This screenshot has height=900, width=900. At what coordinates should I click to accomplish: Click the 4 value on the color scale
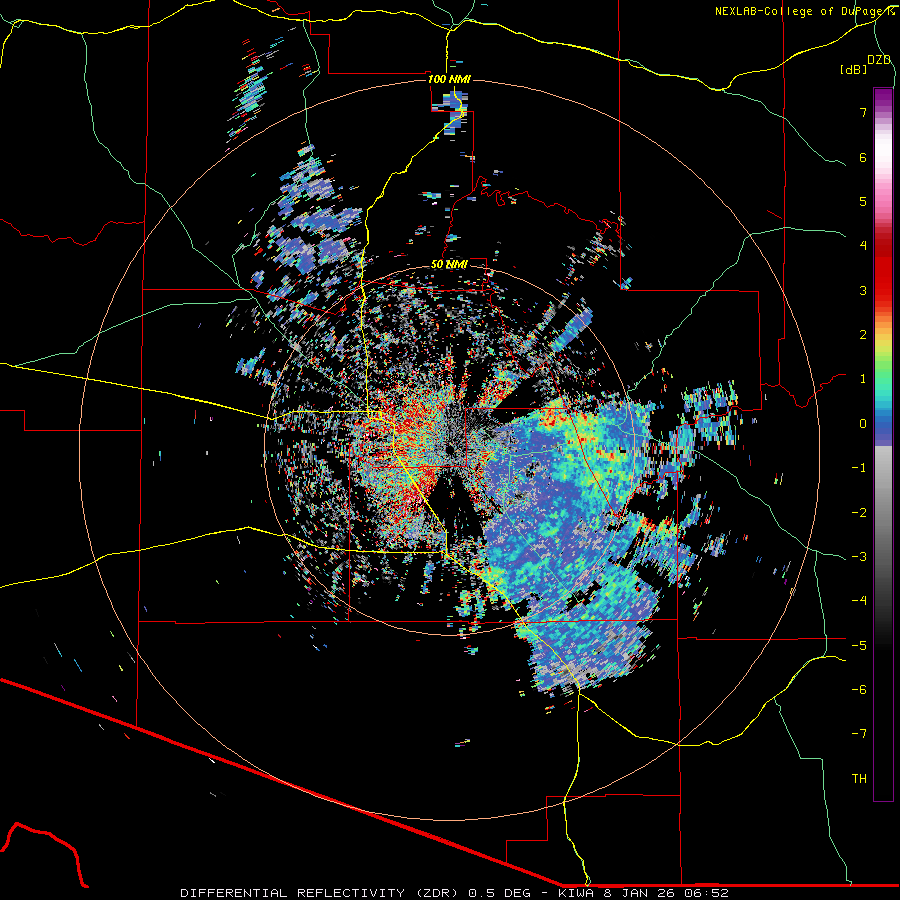[863, 246]
